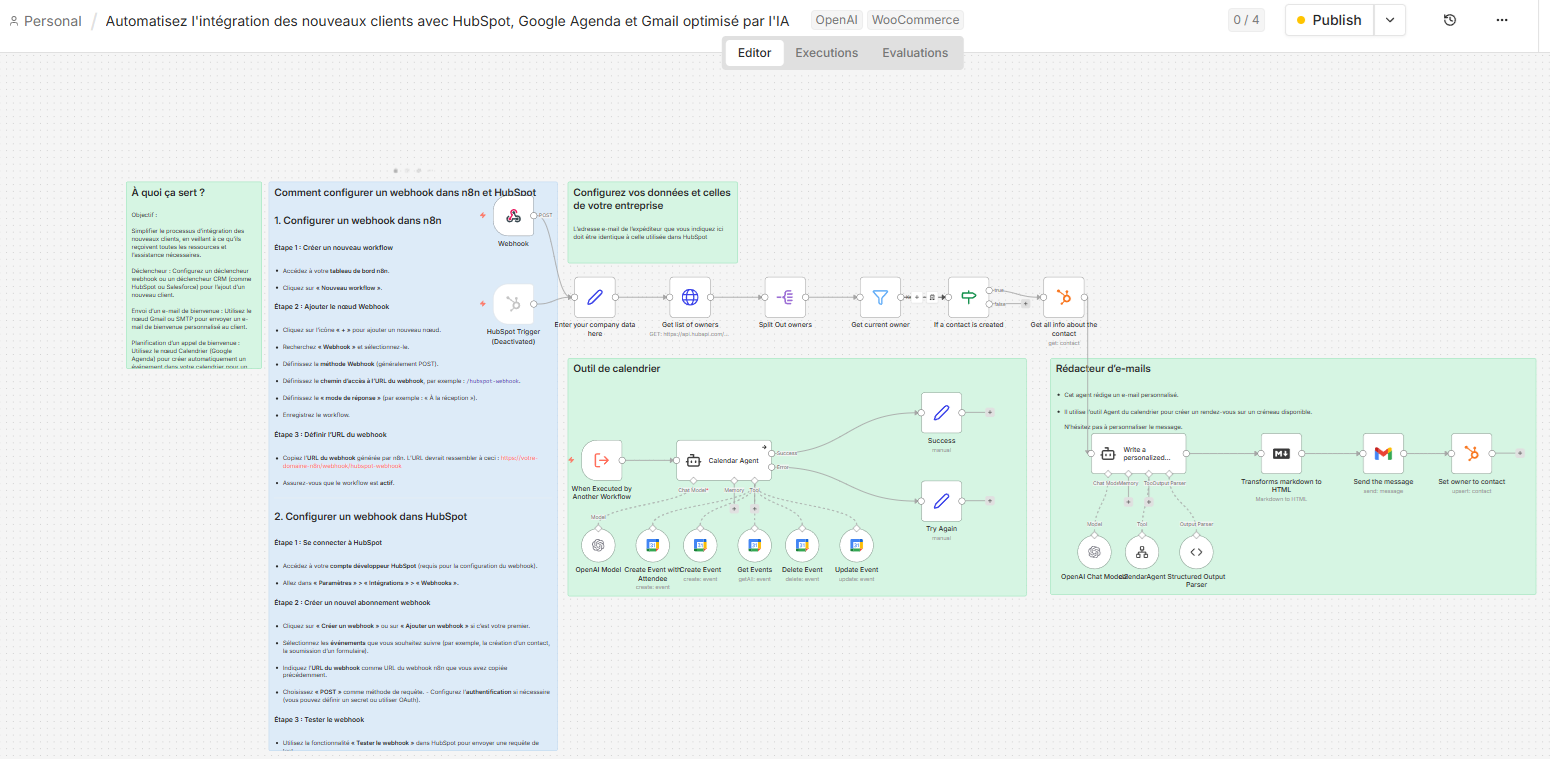
Task: Switch to the Executions tab
Action: (x=826, y=52)
